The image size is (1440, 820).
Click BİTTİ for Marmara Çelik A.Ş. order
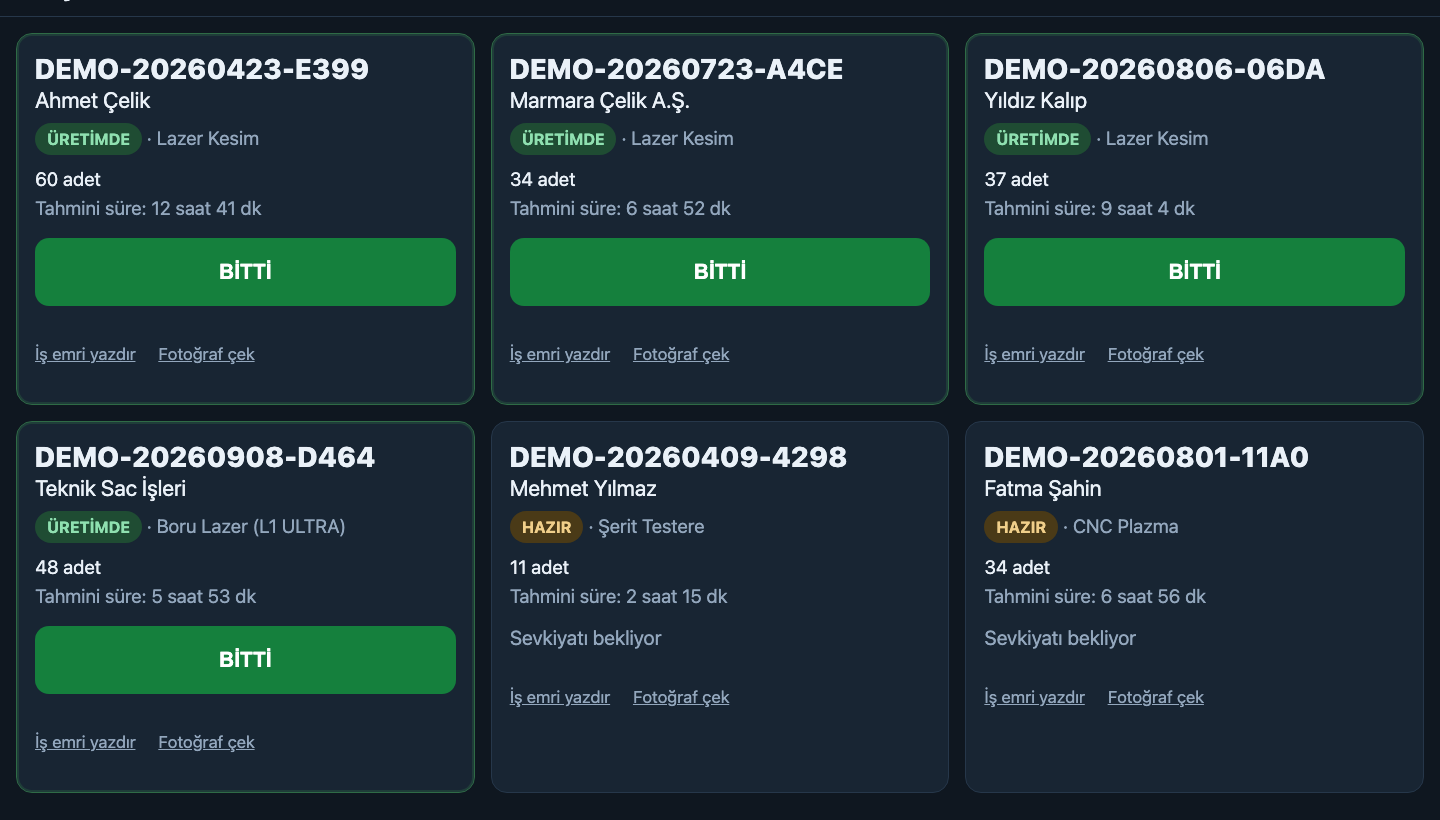(720, 272)
